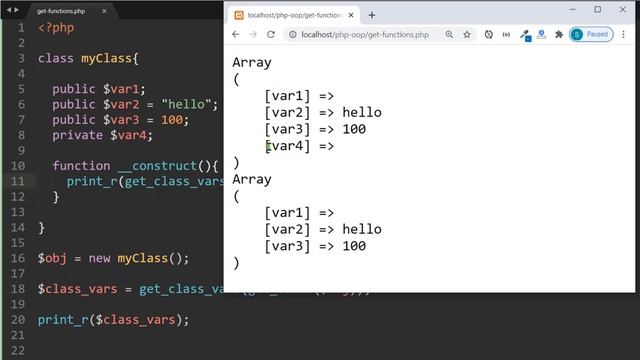Screen dimensions: 640x360
Task: Open the zoom magnifier in address bar
Action: [x=449, y=35]
